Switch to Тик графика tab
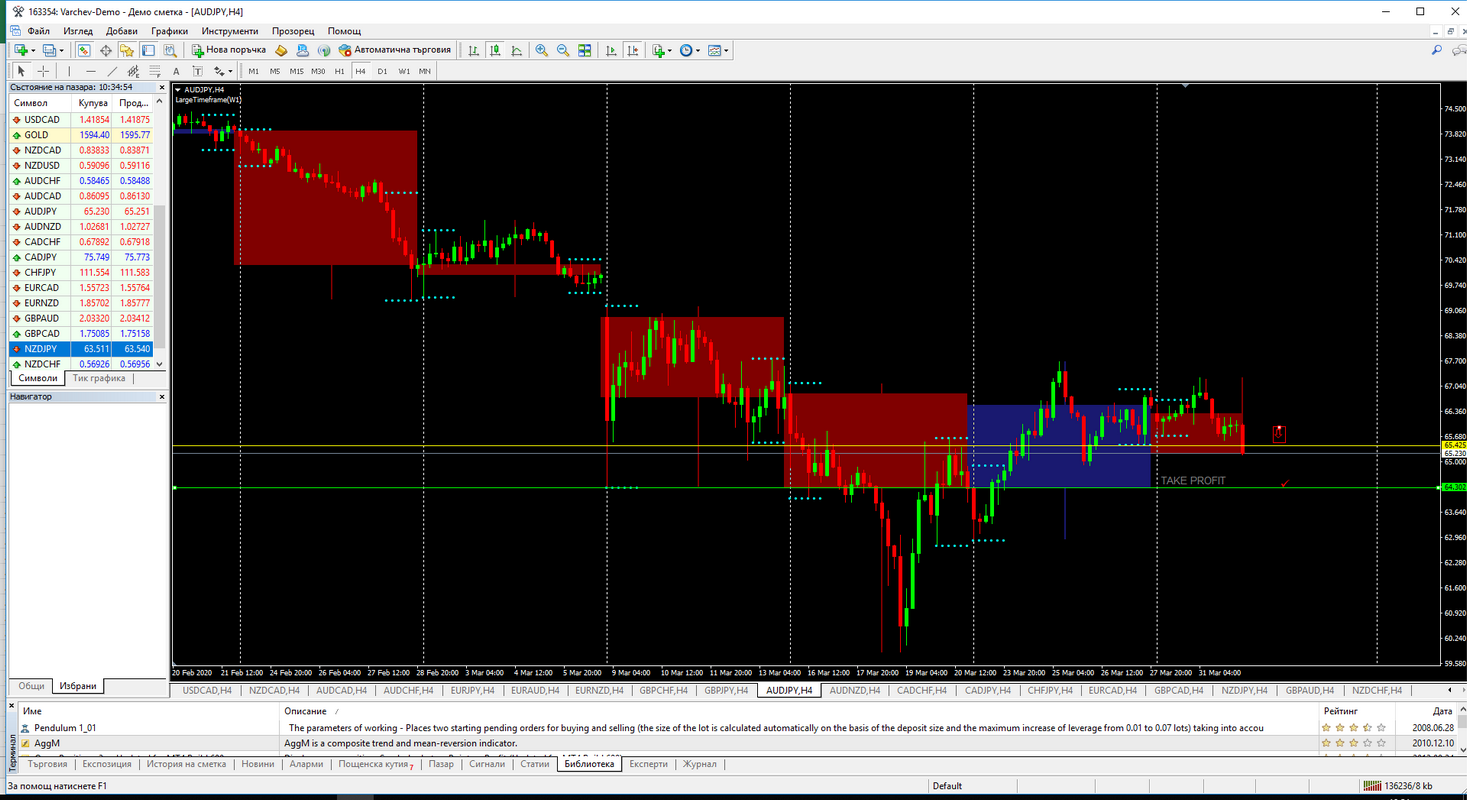The image size is (1479, 800). point(99,378)
